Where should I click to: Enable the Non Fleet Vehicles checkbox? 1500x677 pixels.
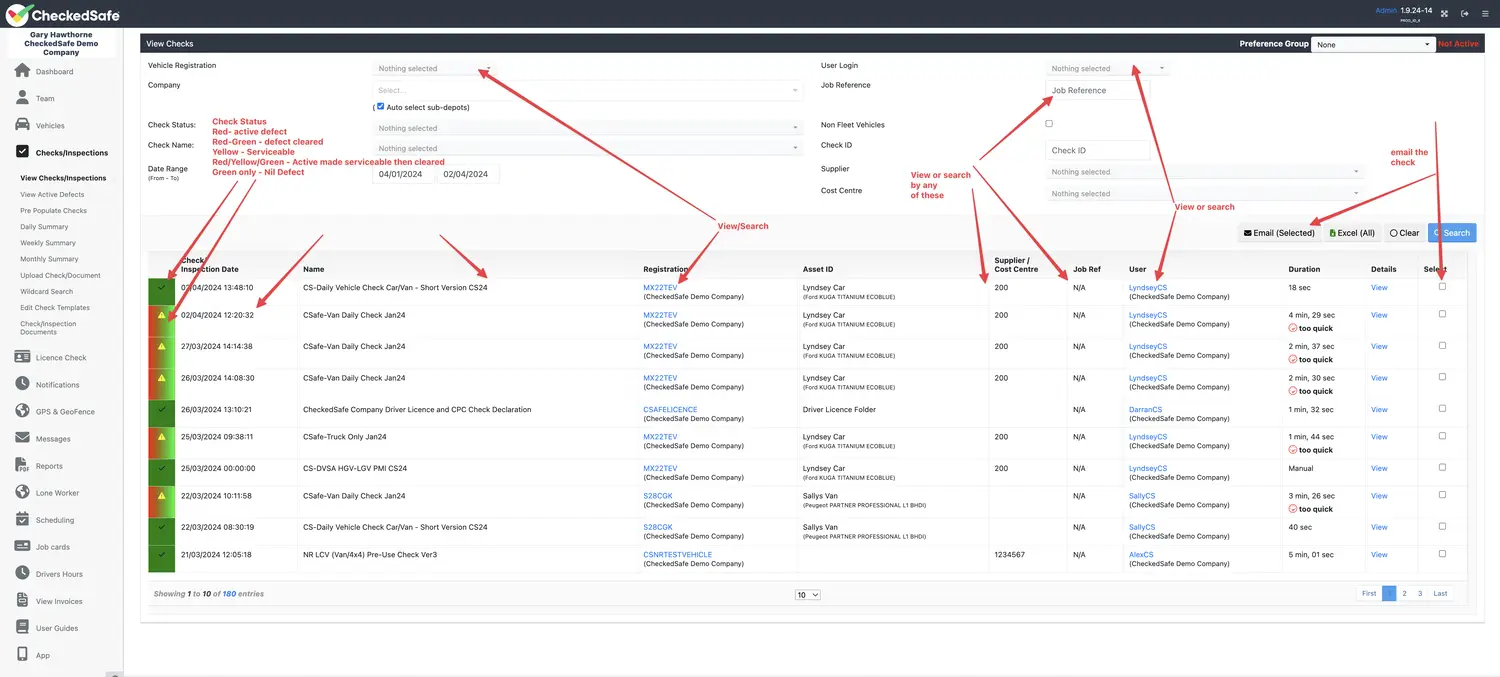pos(1049,124)
